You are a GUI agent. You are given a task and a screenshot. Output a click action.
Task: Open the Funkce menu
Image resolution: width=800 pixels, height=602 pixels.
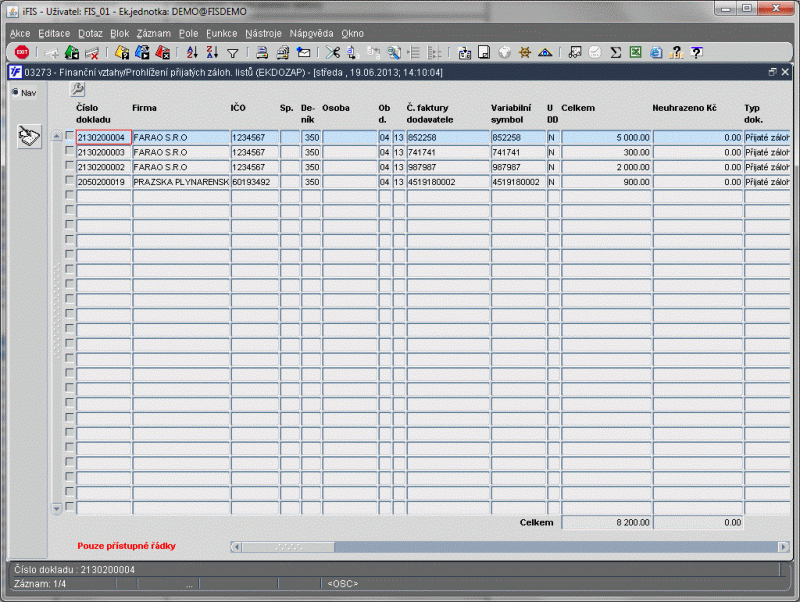pyautogui.click(x=221, y=34)
